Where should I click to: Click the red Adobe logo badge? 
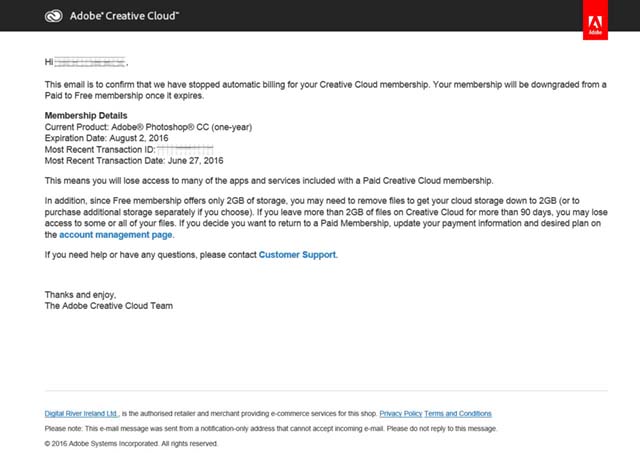595,20
